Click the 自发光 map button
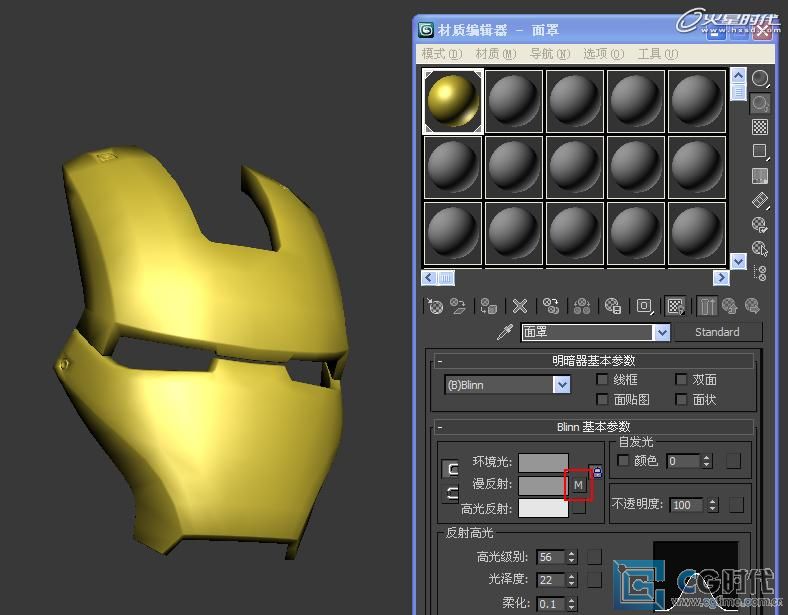 click(x=733, y=461)
